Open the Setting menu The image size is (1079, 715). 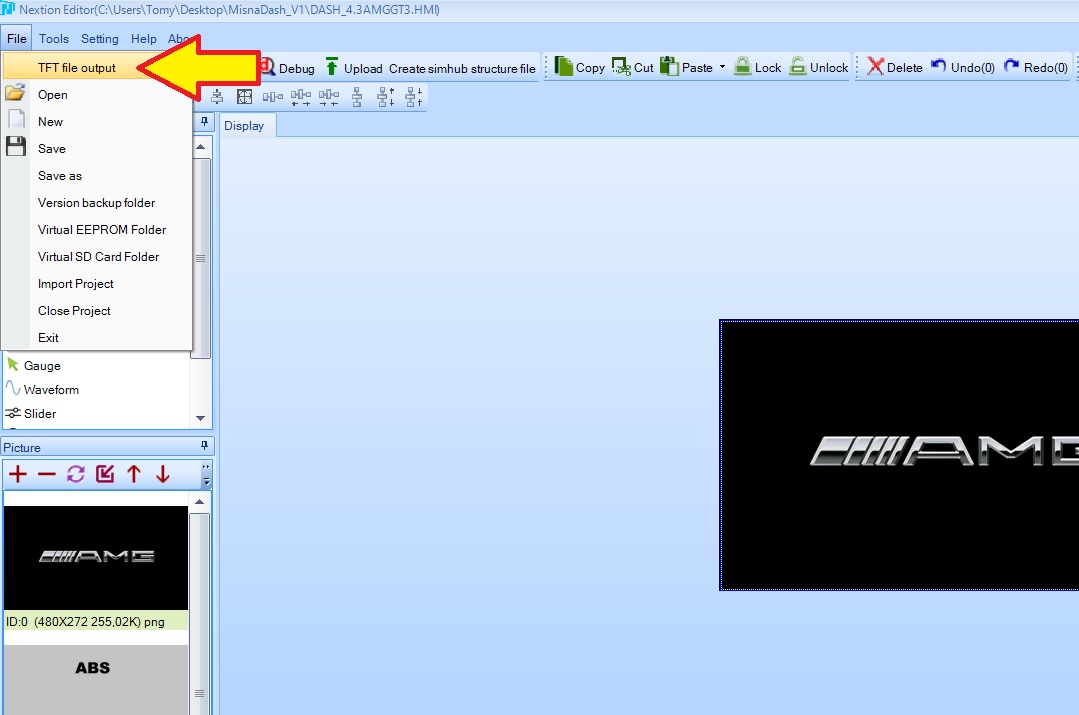[100, 39]
